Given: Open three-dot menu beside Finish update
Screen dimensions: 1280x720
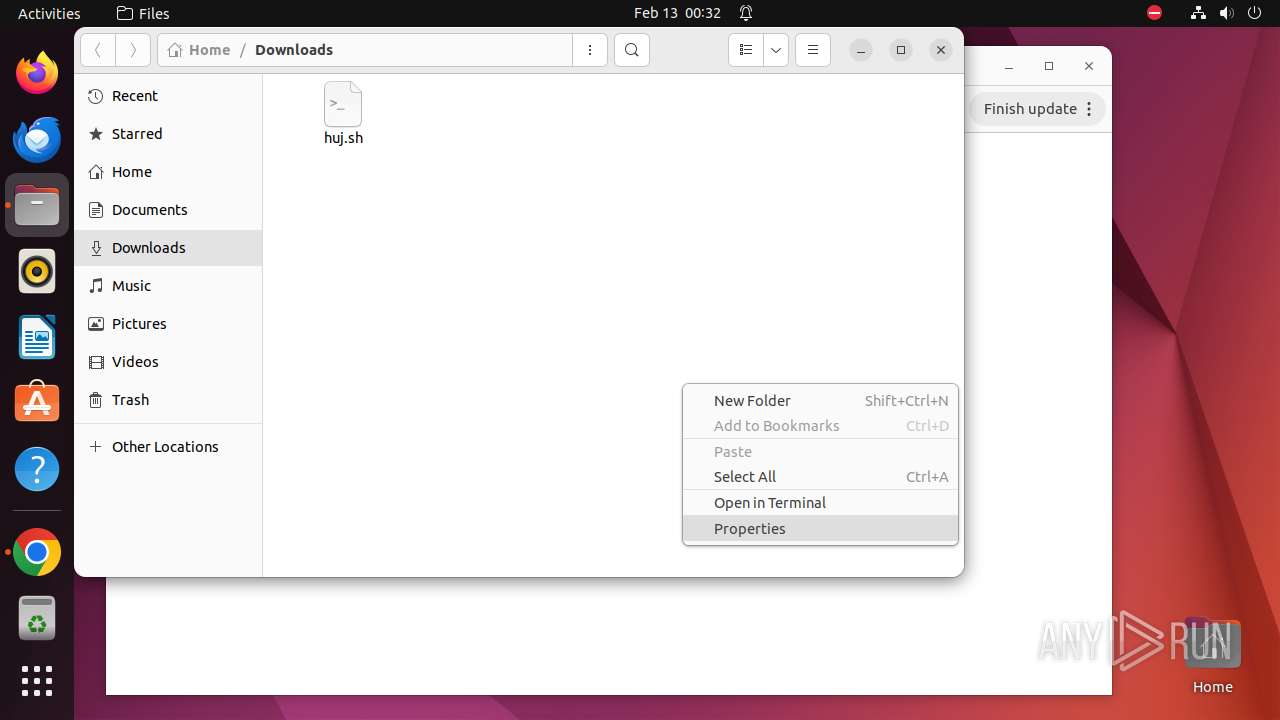Looking at the screenshot, I should click(1090, 109).
